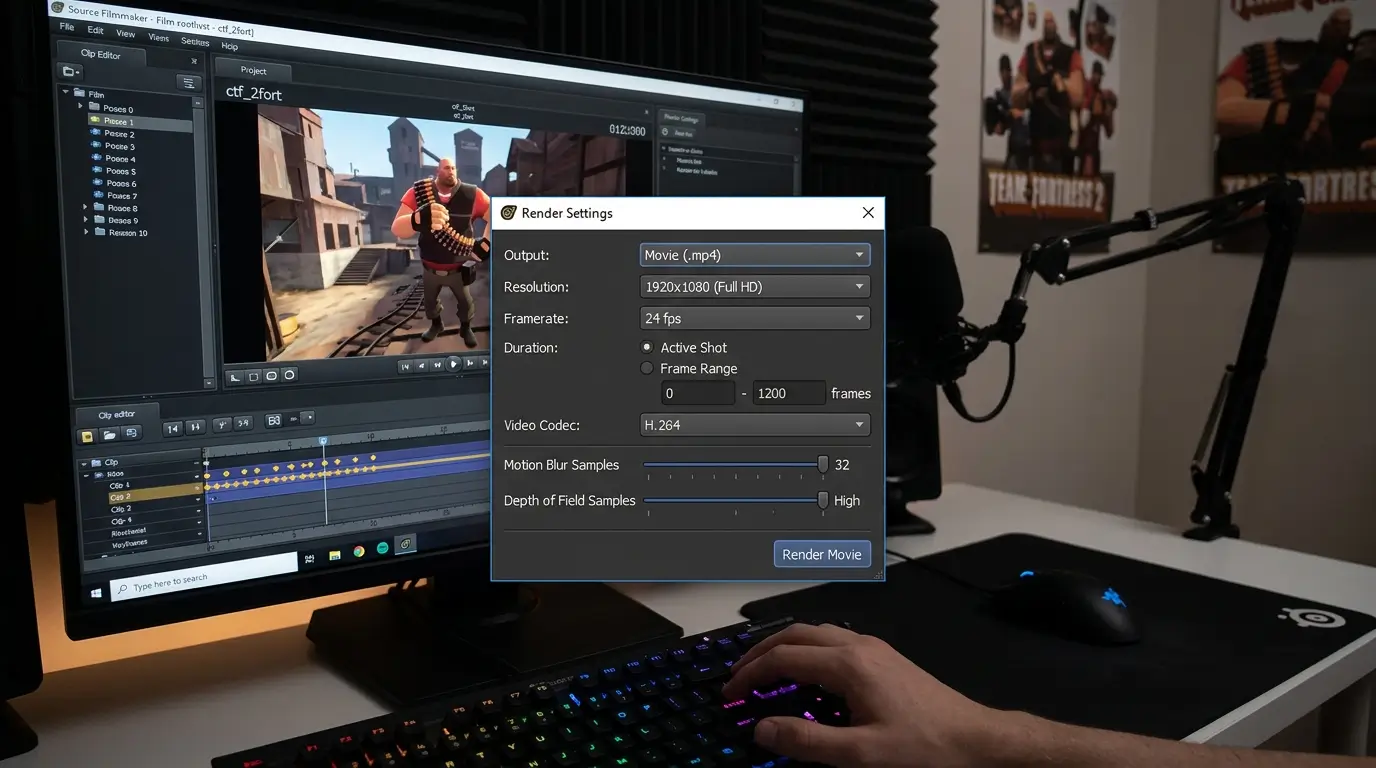Image resolution: width=1376 pixels, height=768 pixels.
Task: Close the Render Settings dialog
Action: 868,212
